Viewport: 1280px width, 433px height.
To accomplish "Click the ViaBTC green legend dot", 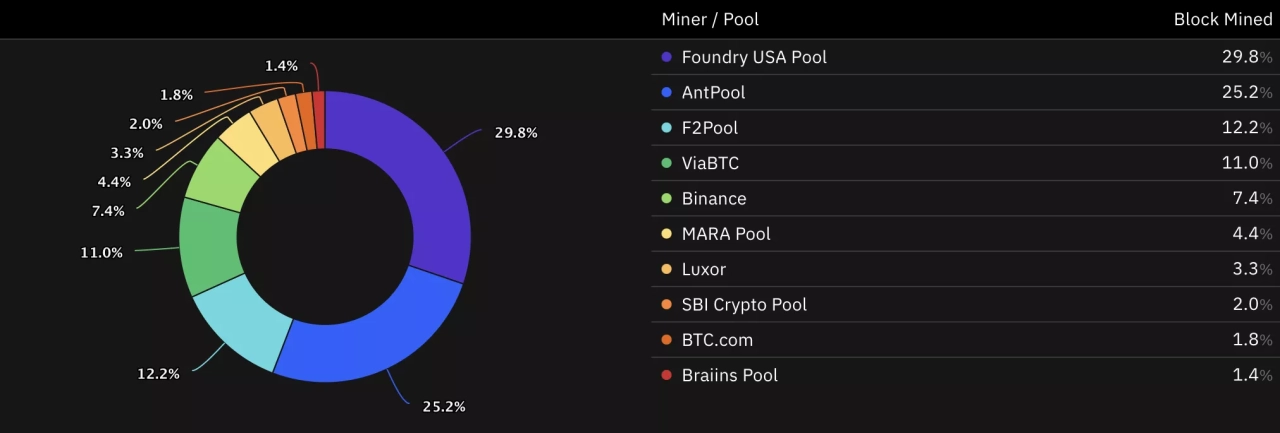I will point(667,163).
